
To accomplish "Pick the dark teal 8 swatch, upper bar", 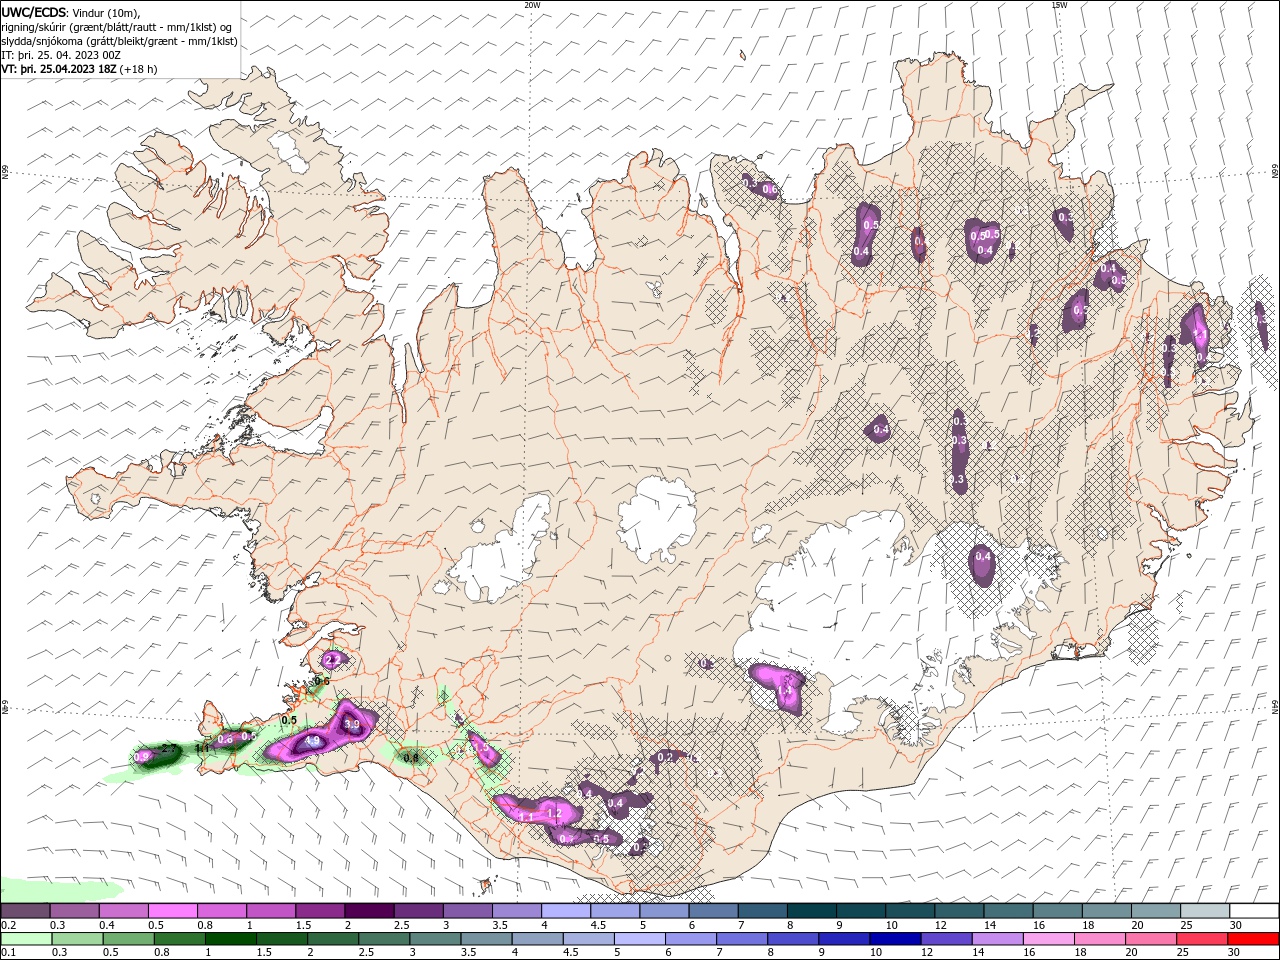I will tap(811, 911).
